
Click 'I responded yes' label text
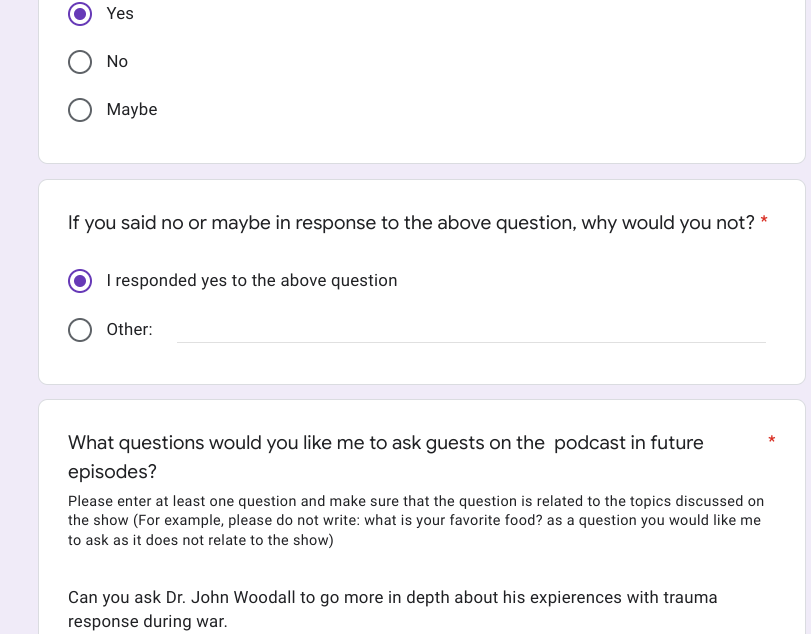click(x=252, y=281)
